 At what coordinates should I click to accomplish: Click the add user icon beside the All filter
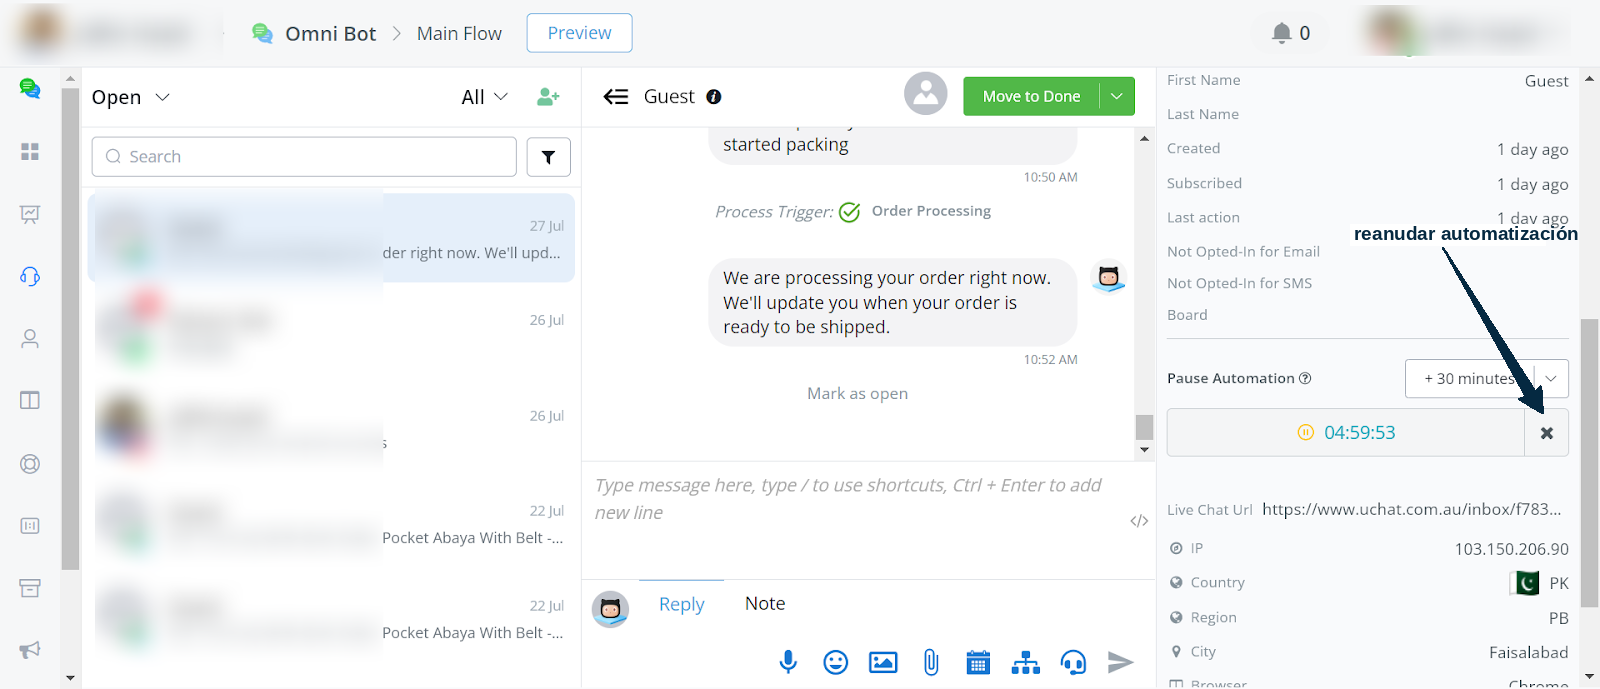pos(548,97)
